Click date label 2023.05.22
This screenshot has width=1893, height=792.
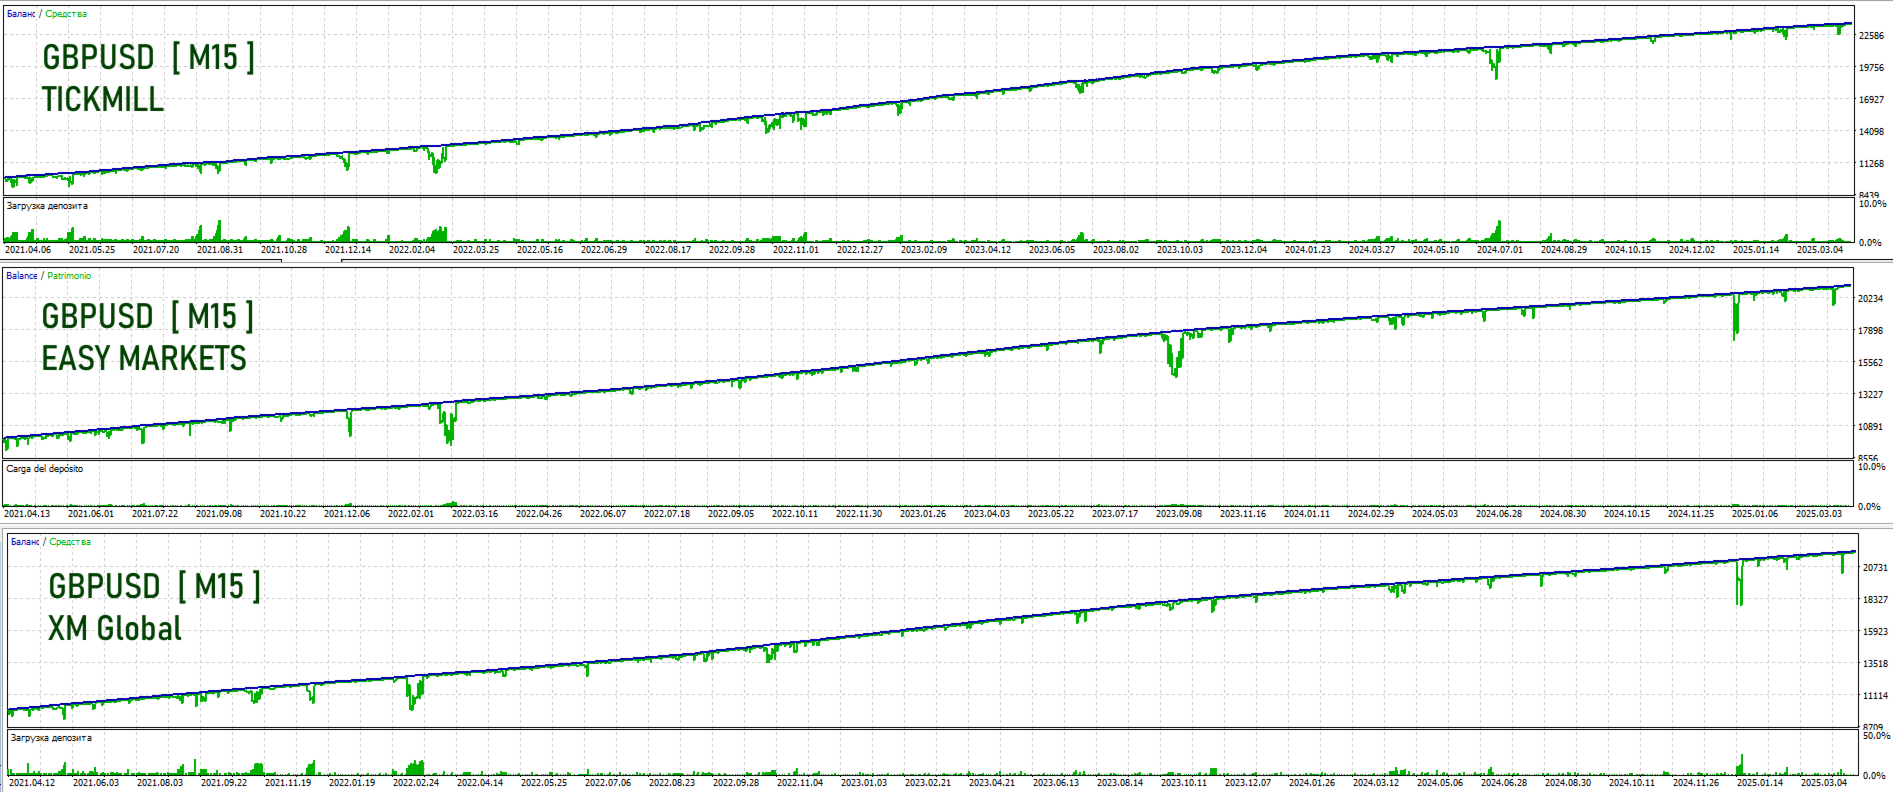1051,514
